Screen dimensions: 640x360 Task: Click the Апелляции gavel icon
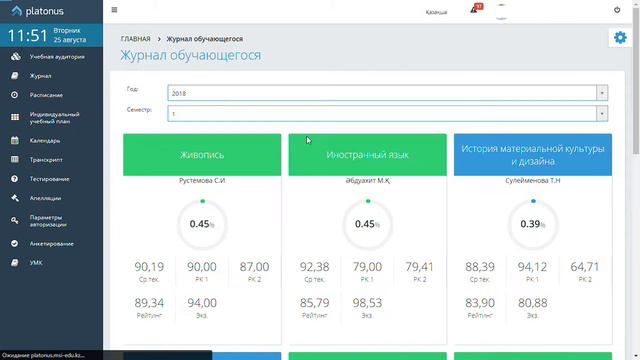point(15,198)
